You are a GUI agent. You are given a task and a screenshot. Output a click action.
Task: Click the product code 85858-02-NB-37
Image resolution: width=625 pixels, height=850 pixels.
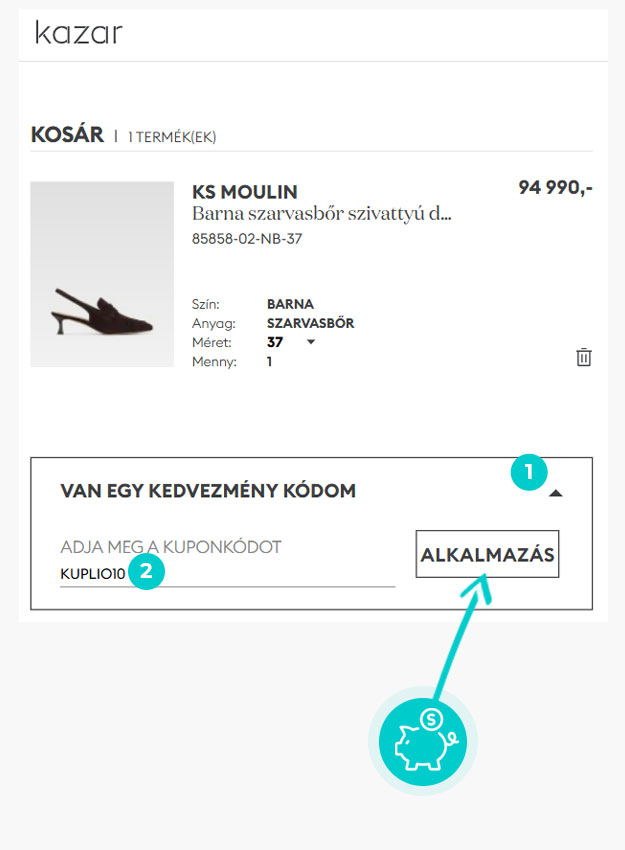click(x=246, y=240)
